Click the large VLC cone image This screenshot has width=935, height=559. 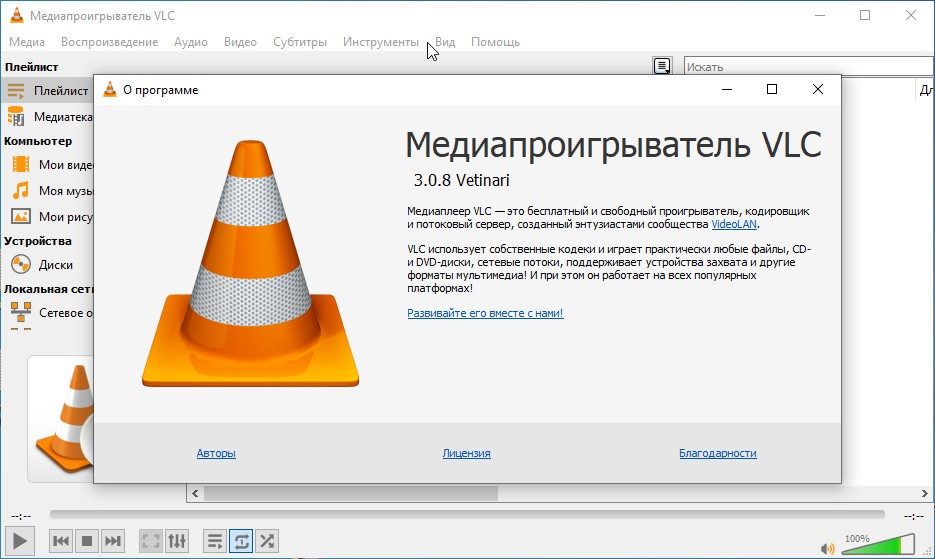(x=250, y=263)
